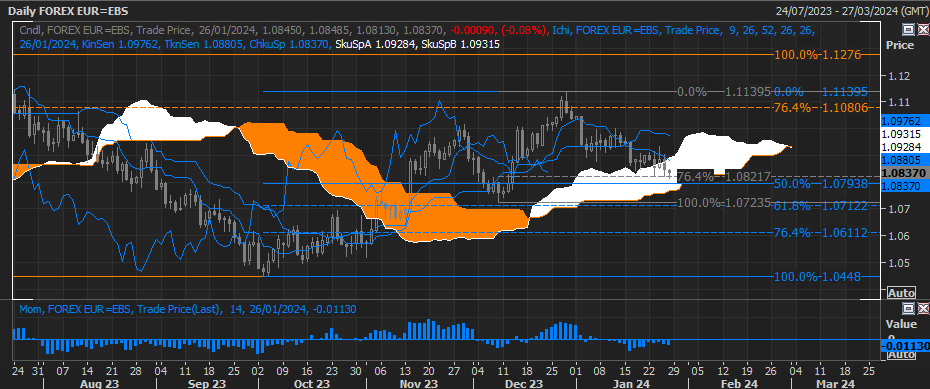Select the grey 100.0% 1.07235 retracement label
This screenshot has height=389, width=930.
pyautogui.click(x=724, y=203)
